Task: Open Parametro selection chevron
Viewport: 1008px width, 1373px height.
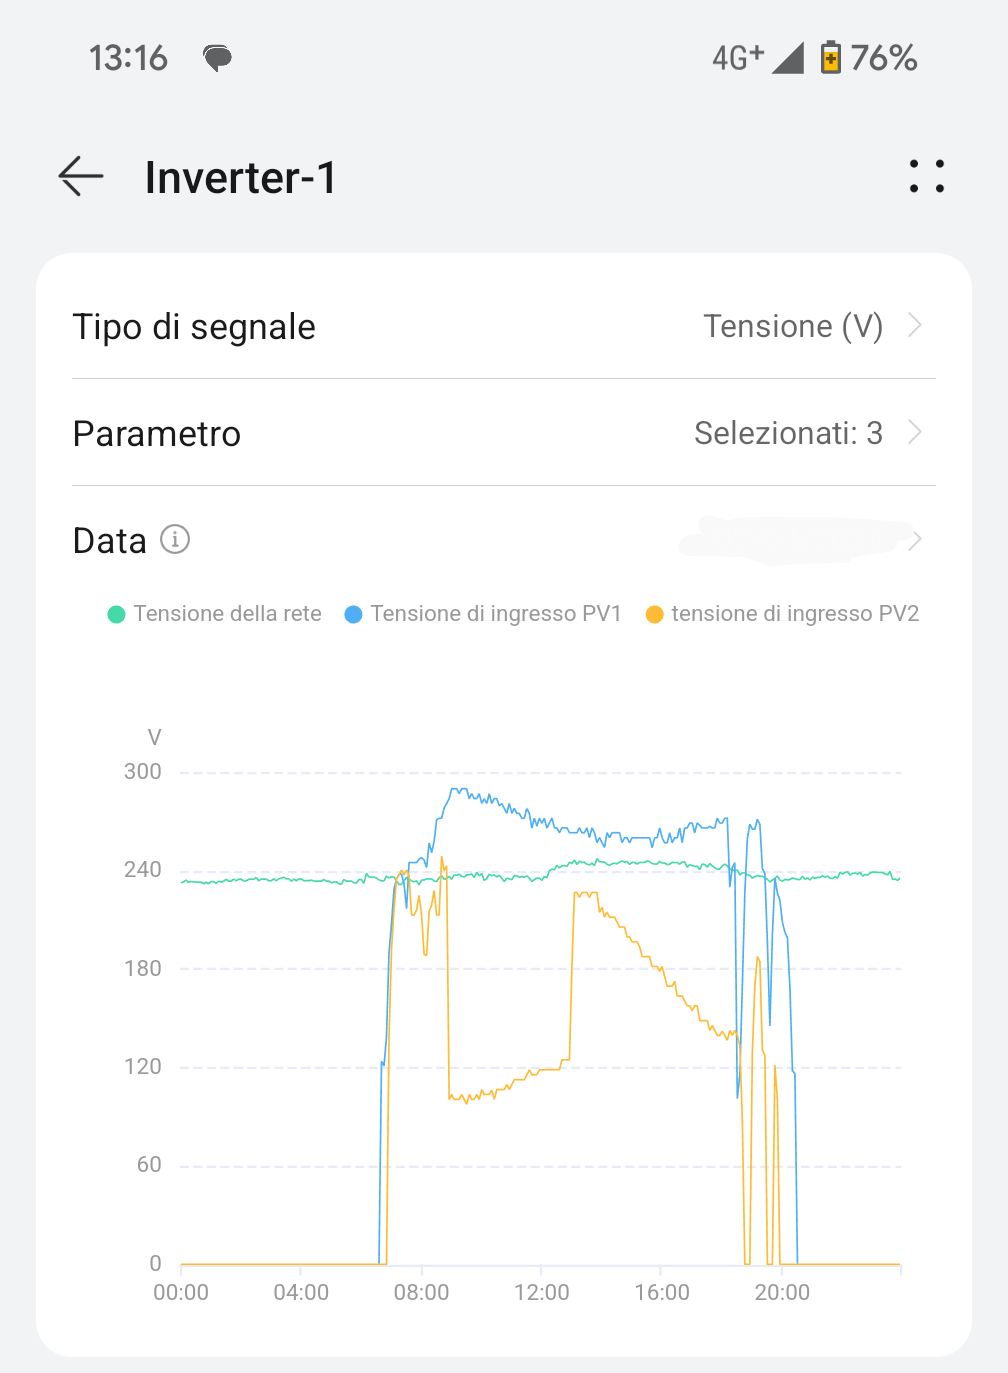Action: coord(914,432)
